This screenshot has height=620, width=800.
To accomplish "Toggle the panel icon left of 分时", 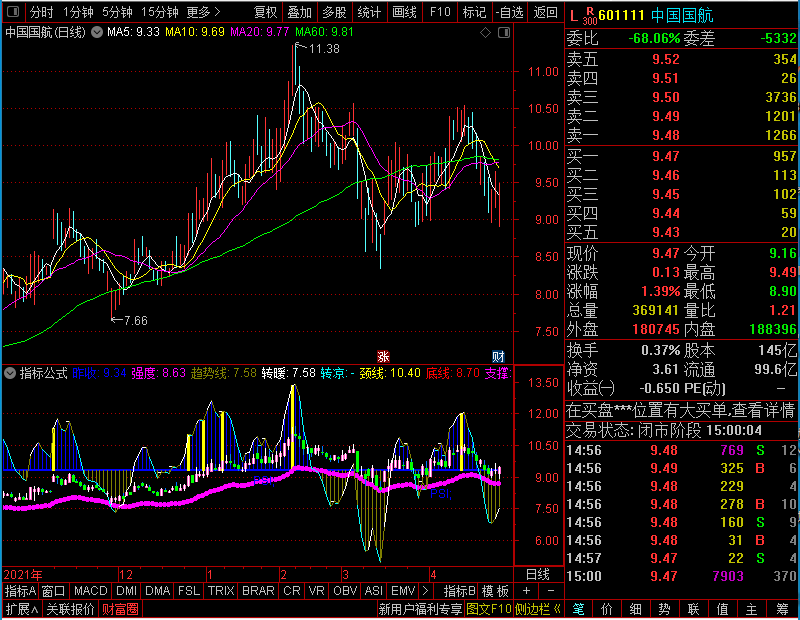I will pyautogui.click(x=13, y=11).
